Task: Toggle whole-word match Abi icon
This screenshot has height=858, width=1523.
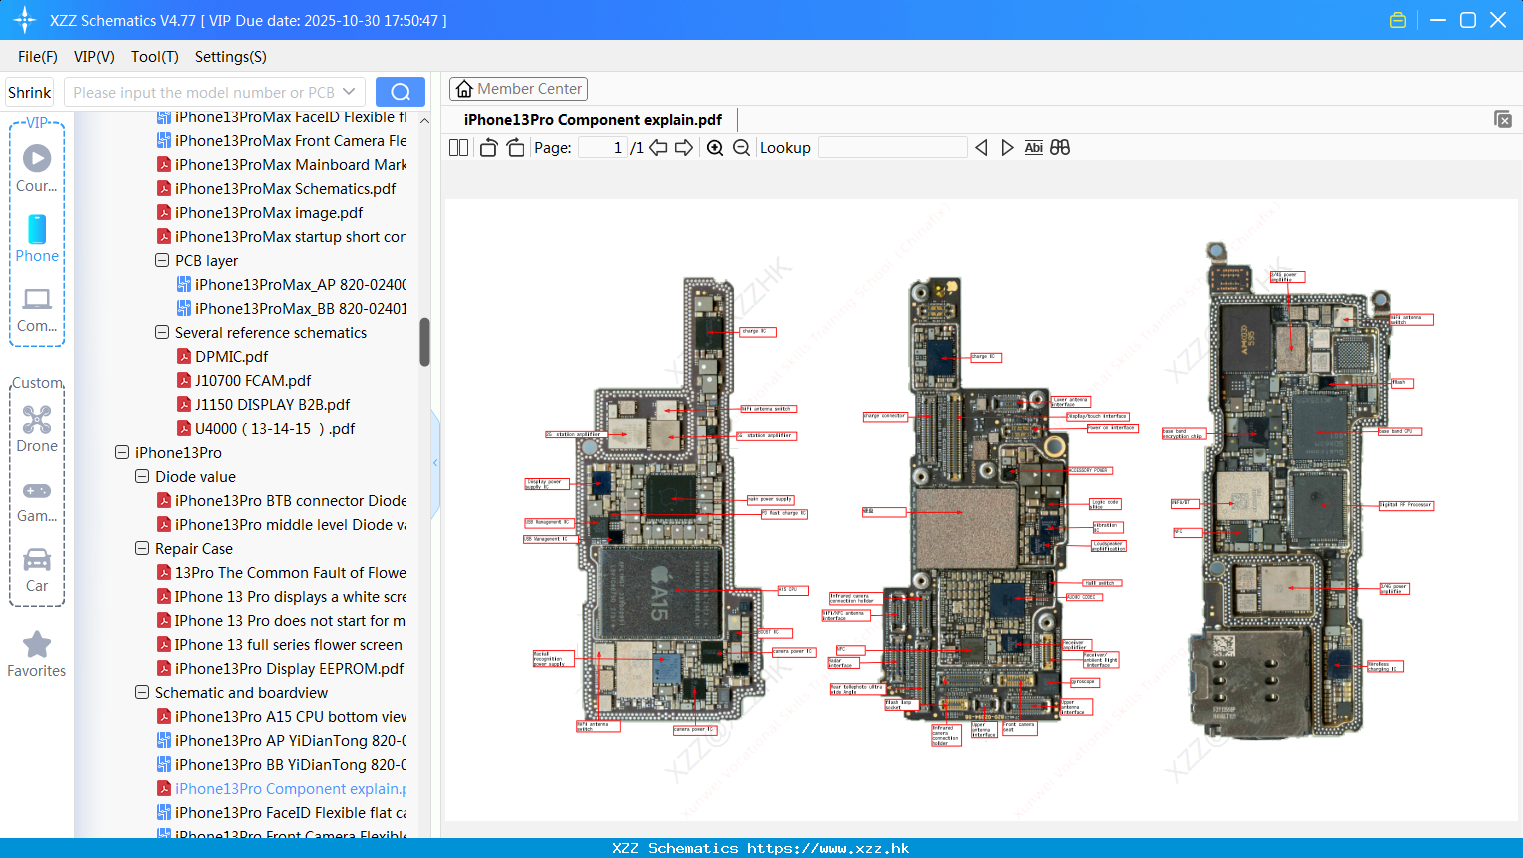Action: click(x=1034, y=148)
